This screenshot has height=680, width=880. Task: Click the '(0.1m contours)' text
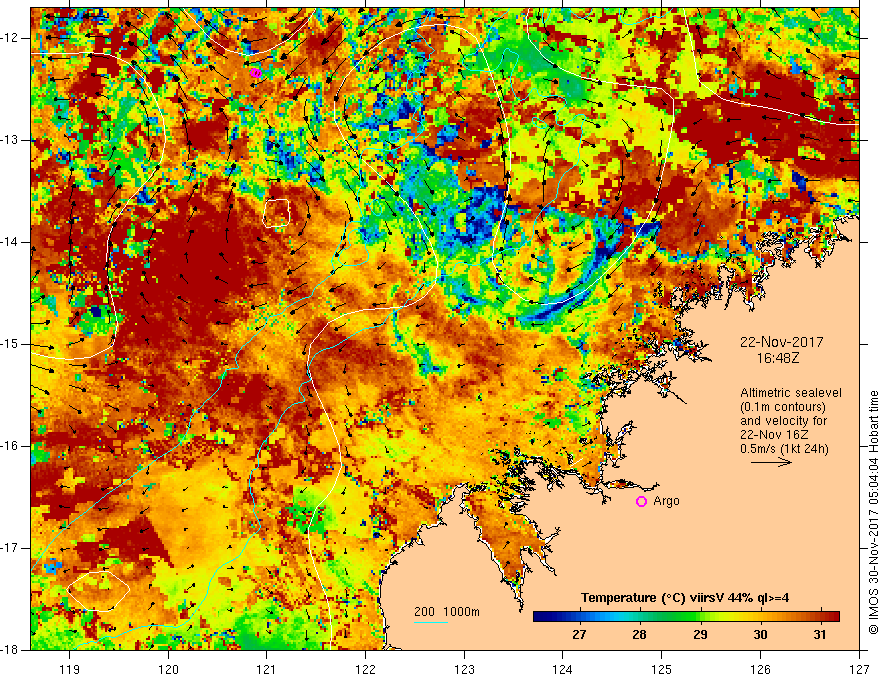[x=782, y=407]
